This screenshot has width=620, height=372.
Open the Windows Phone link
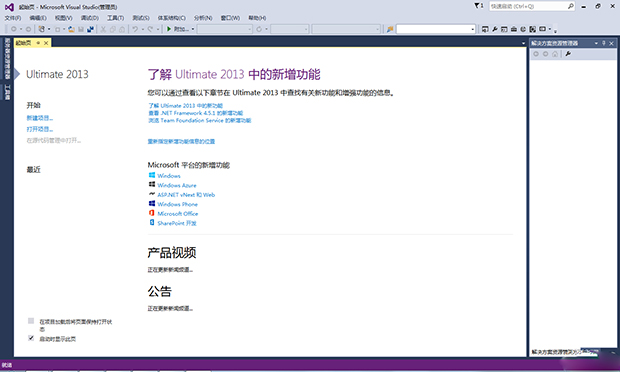178,204
